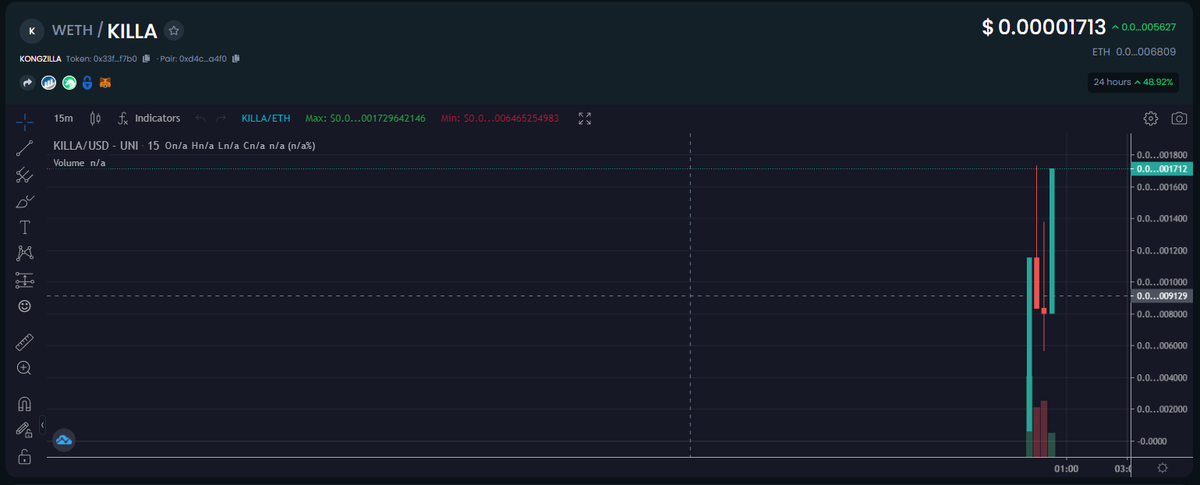Click the tall green latest candlestick
This screenshot has height=485, width=1200.
coord(1052,241)
